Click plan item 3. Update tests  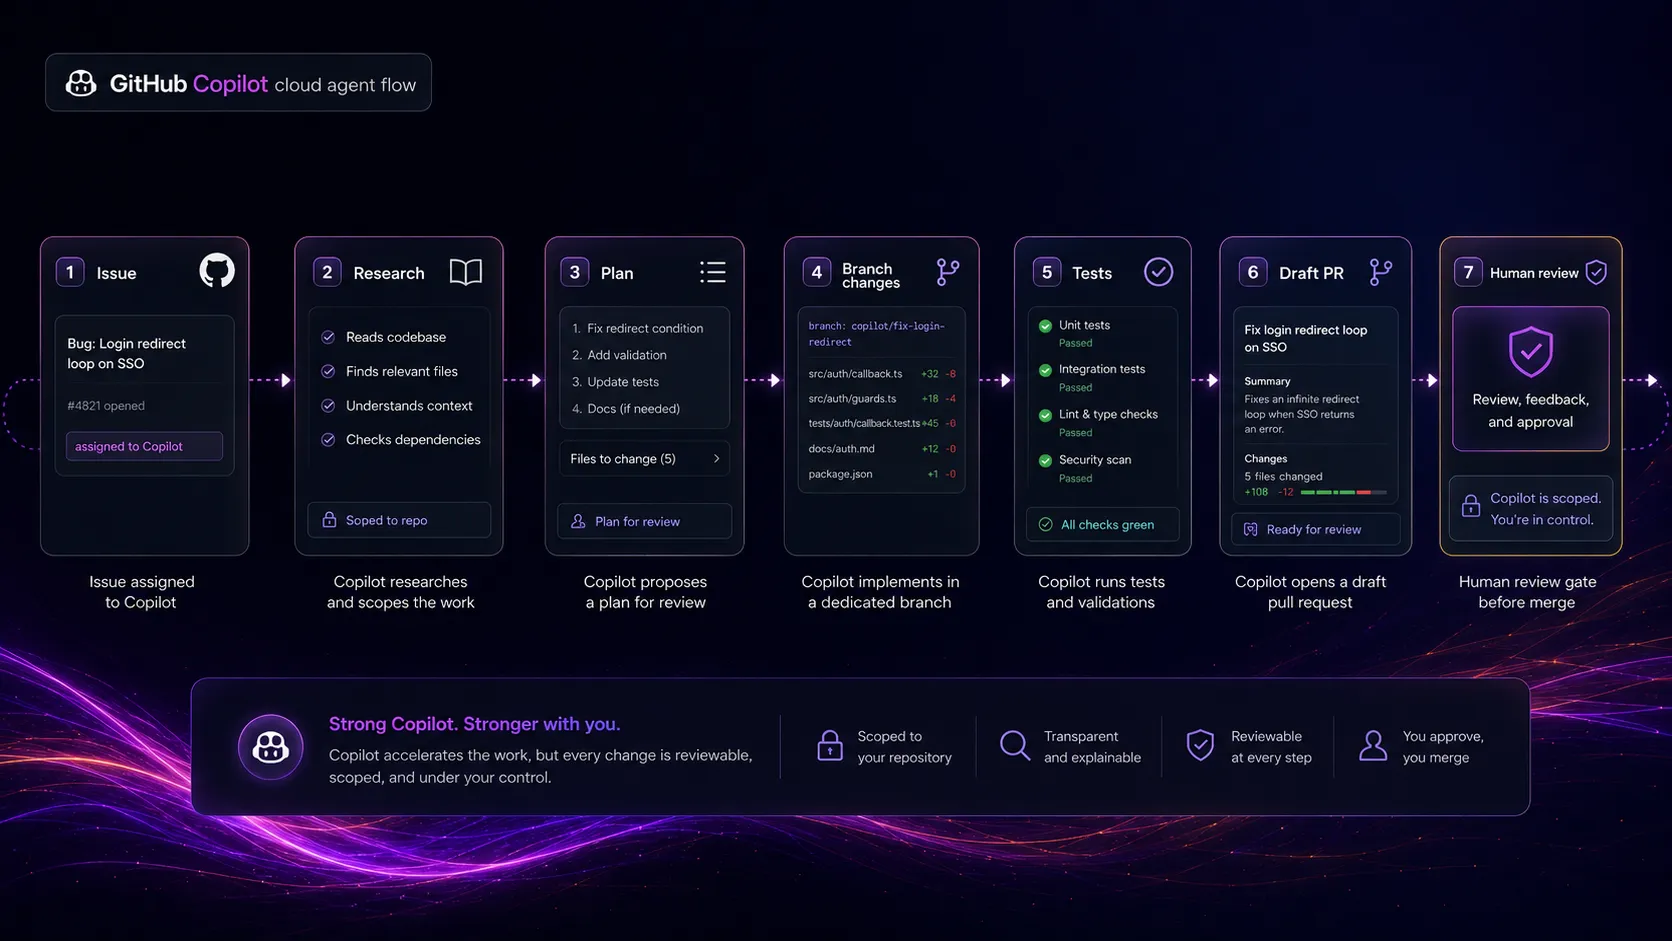(615, 382)
